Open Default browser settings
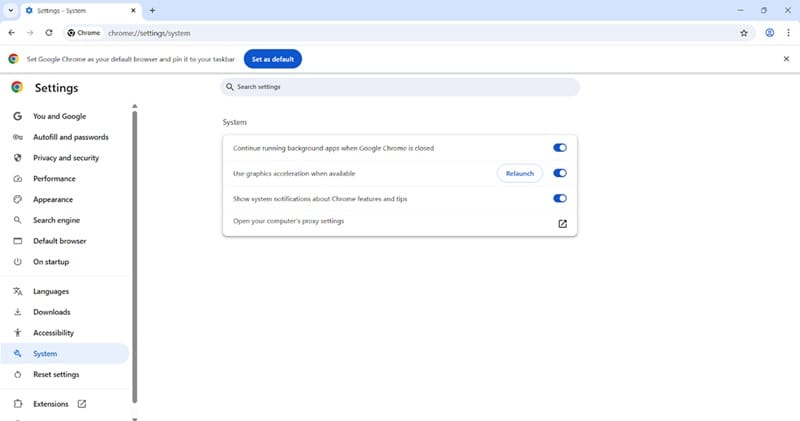 click(60, 241)
